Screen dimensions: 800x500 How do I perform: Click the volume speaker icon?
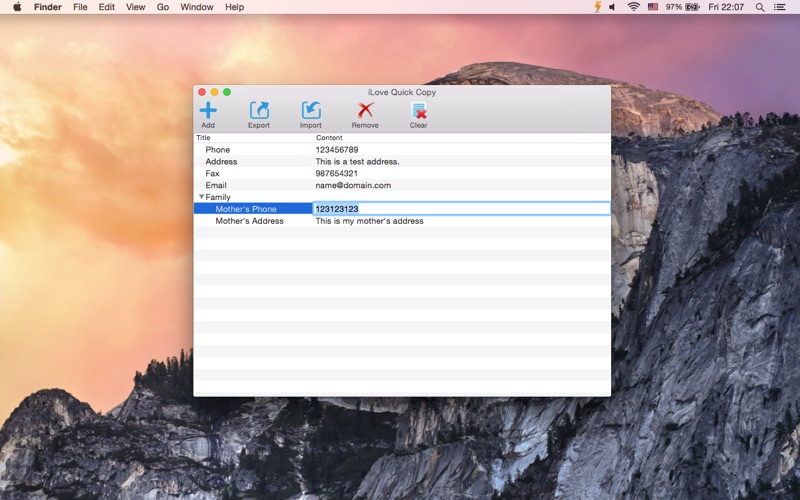point(612,7)
